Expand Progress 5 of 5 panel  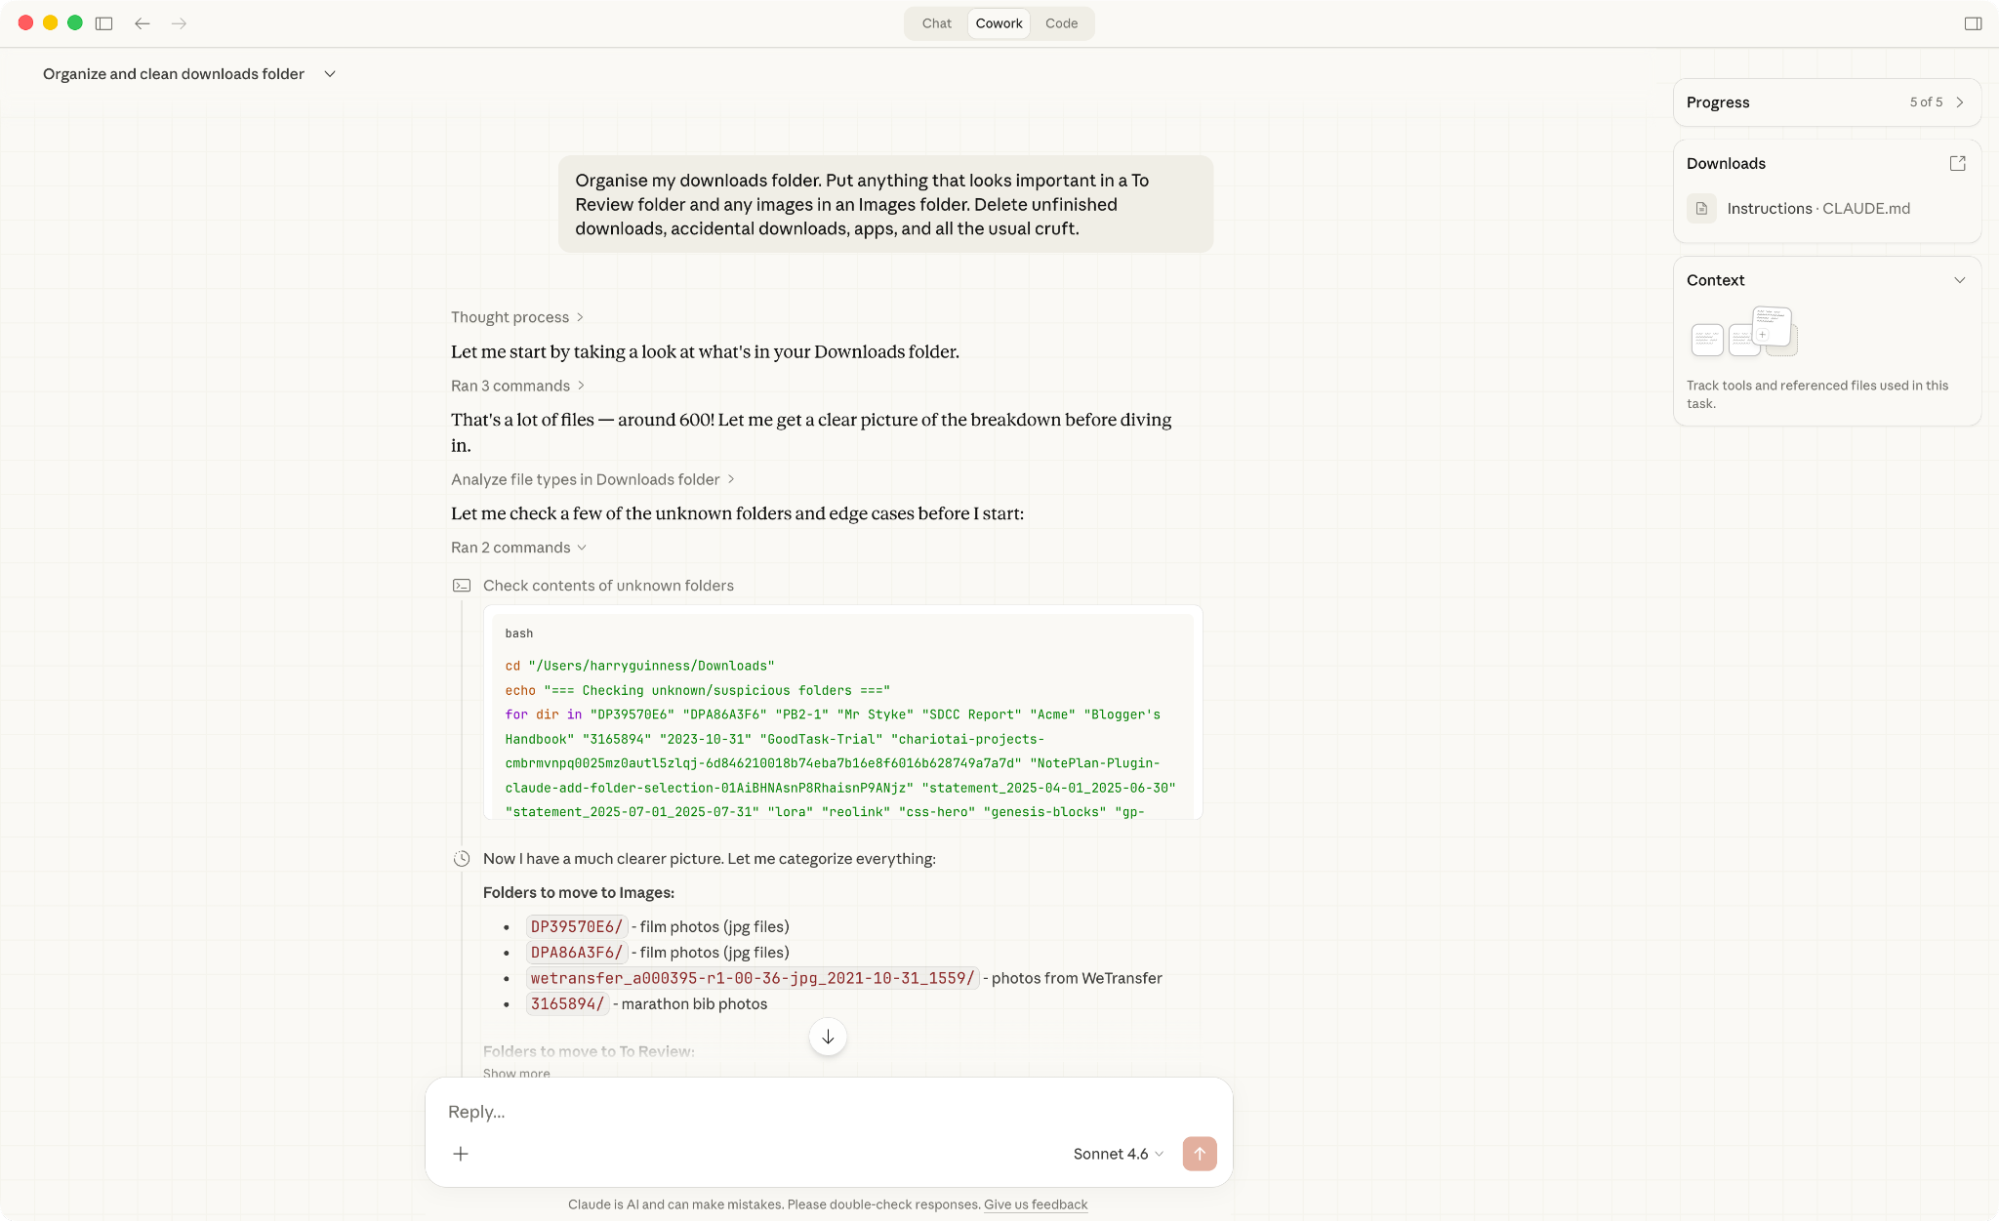(x=1959, y=102)
